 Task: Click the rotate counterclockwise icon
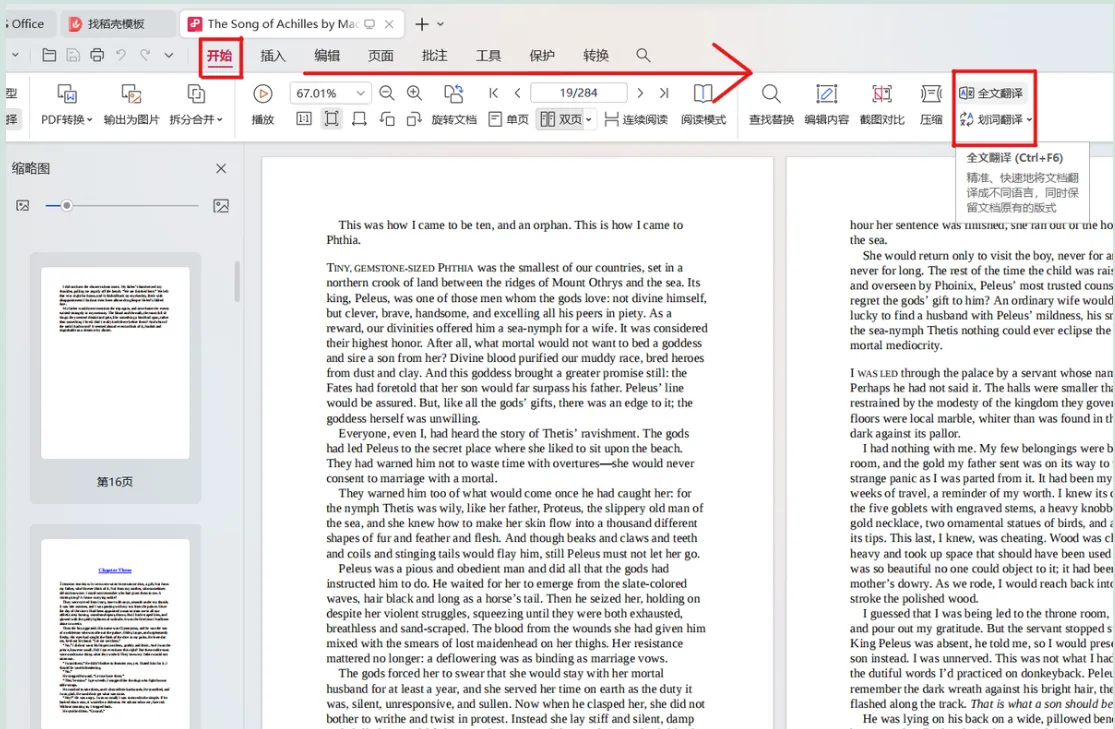[387, 119]
